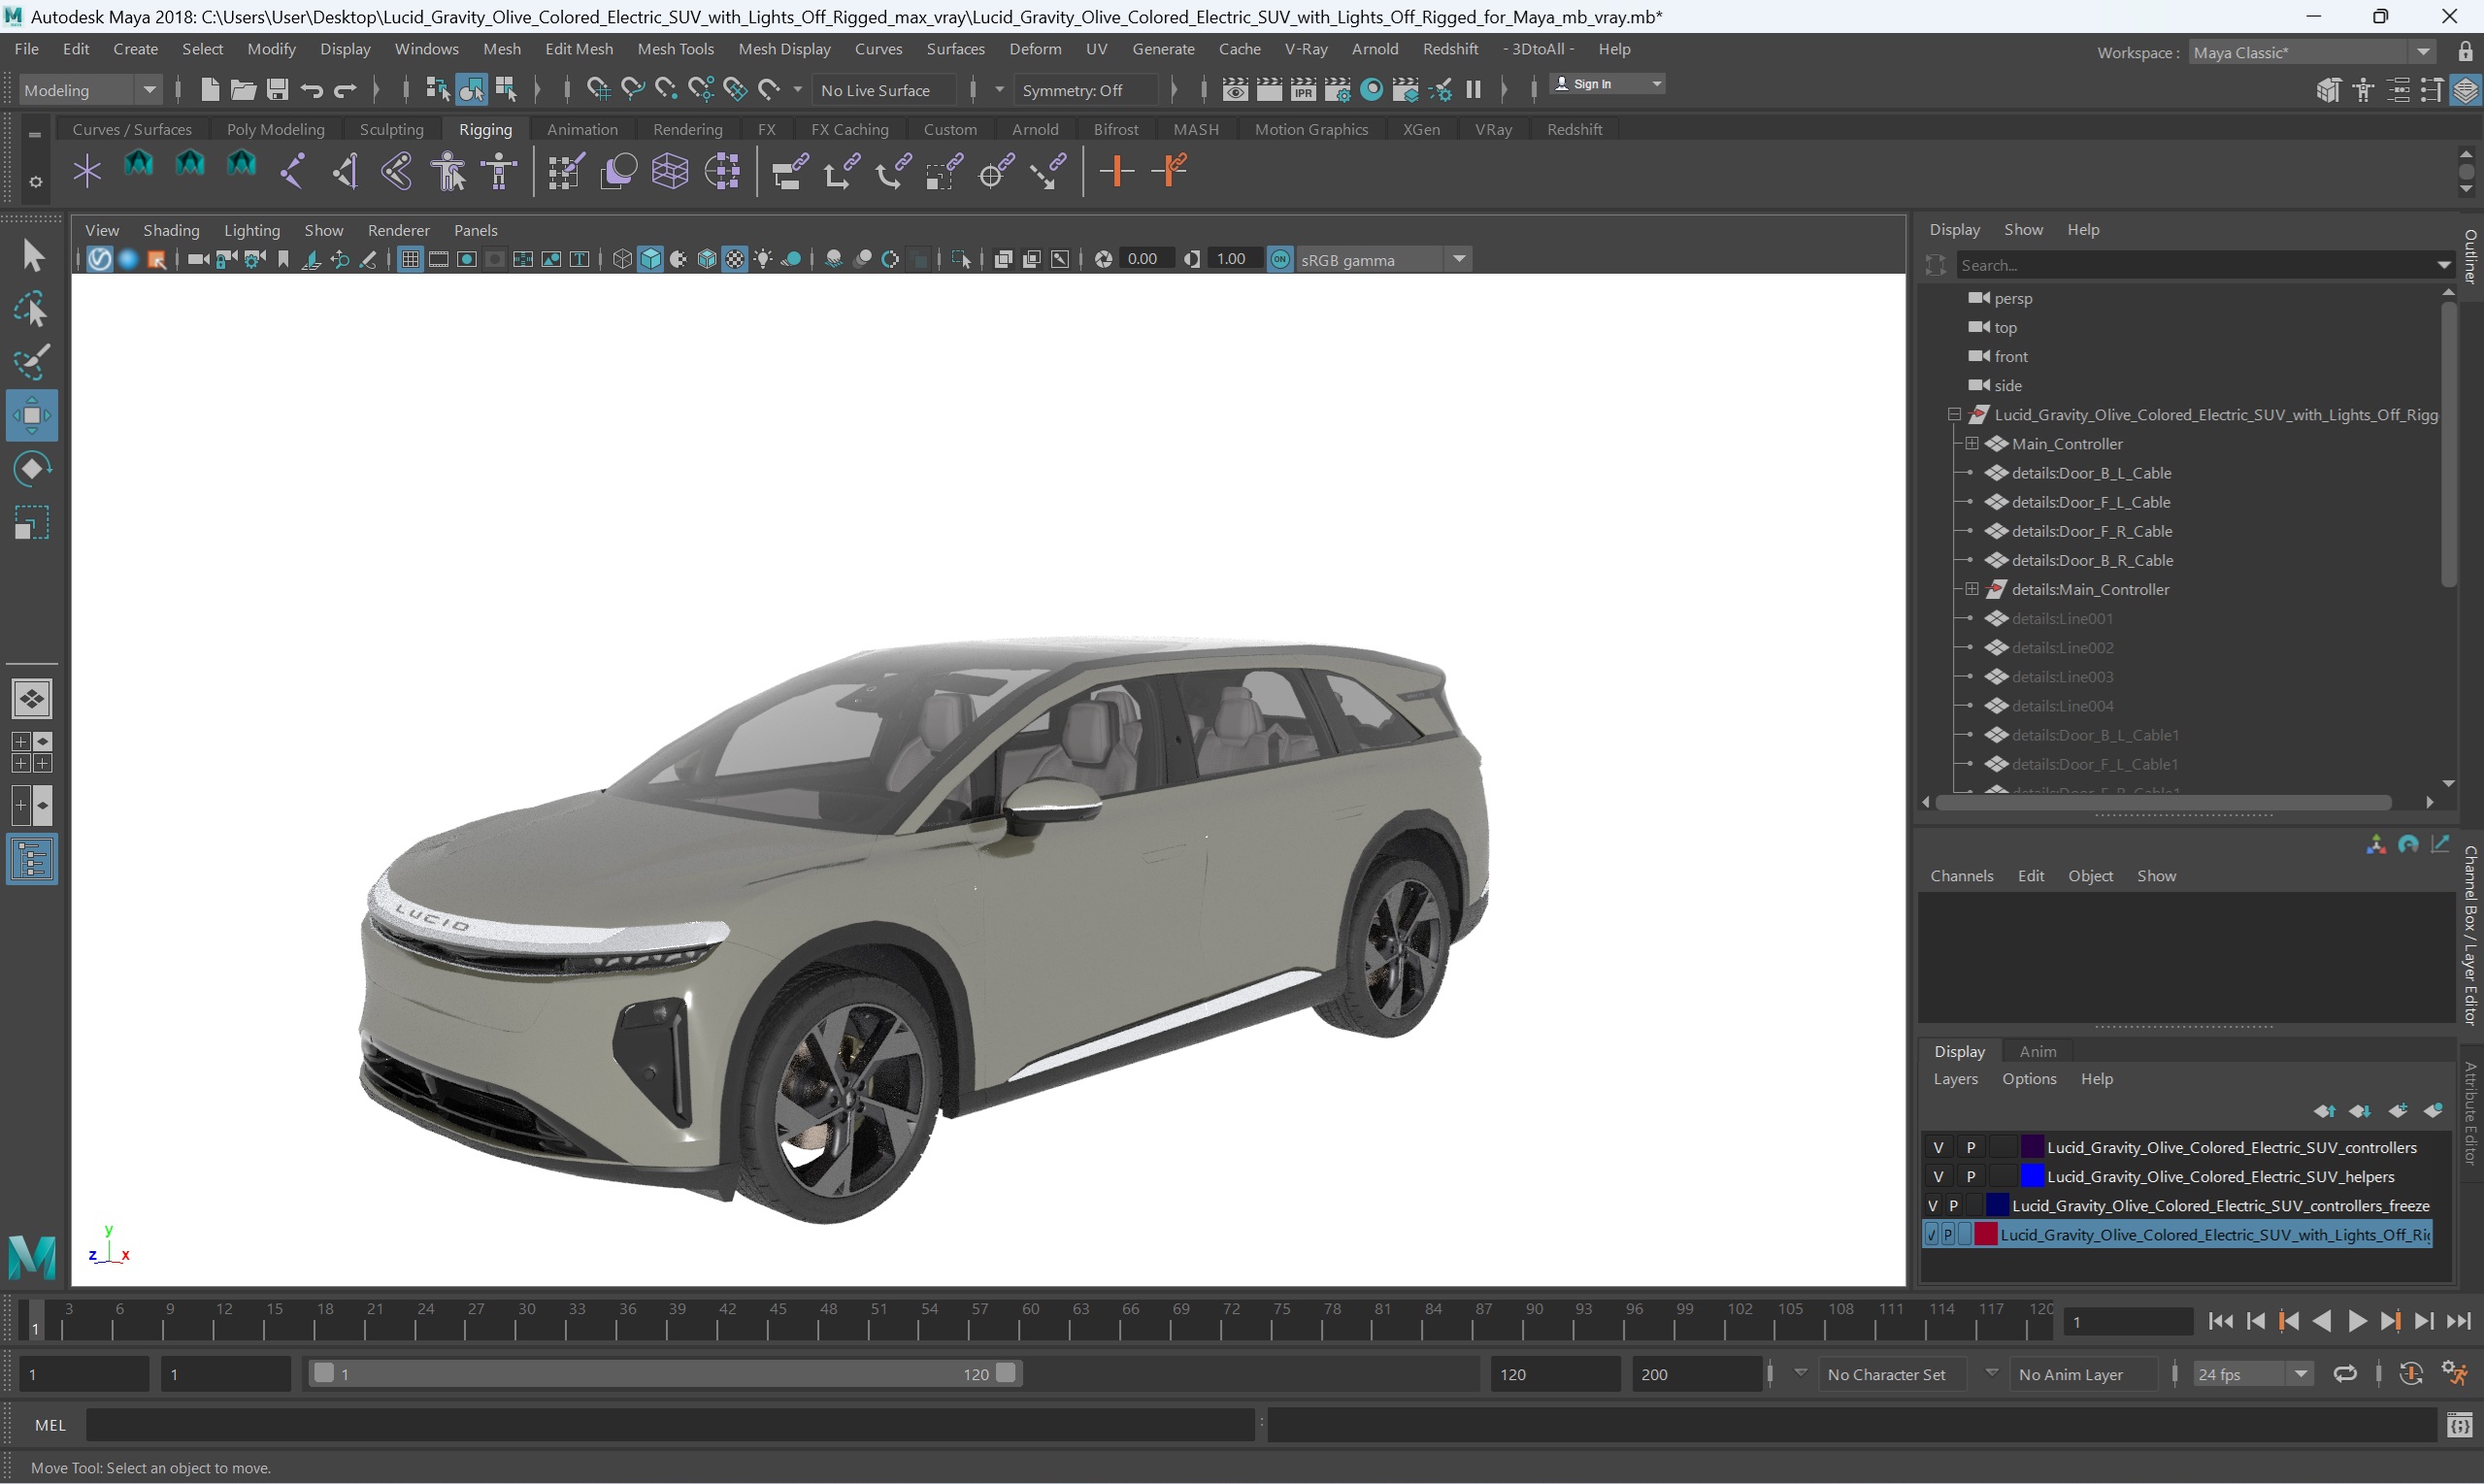Switch to the Animation shelf tab
2484x1484 pixels.
click(582, 129)
